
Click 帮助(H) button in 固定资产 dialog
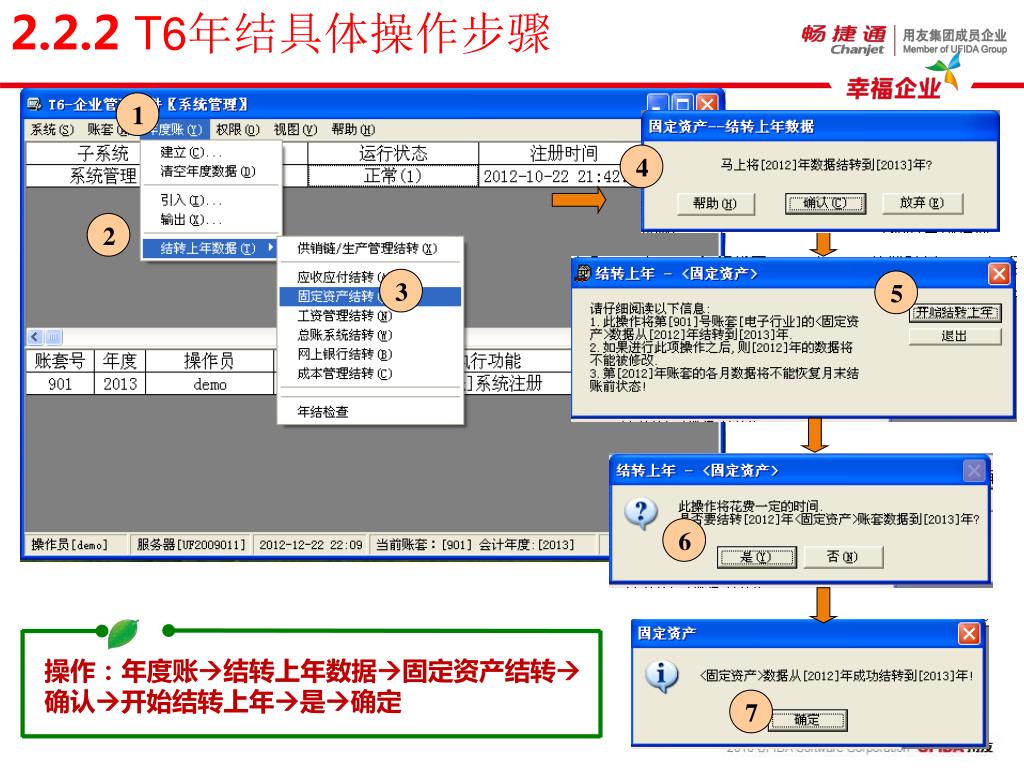tap(715, 204)
